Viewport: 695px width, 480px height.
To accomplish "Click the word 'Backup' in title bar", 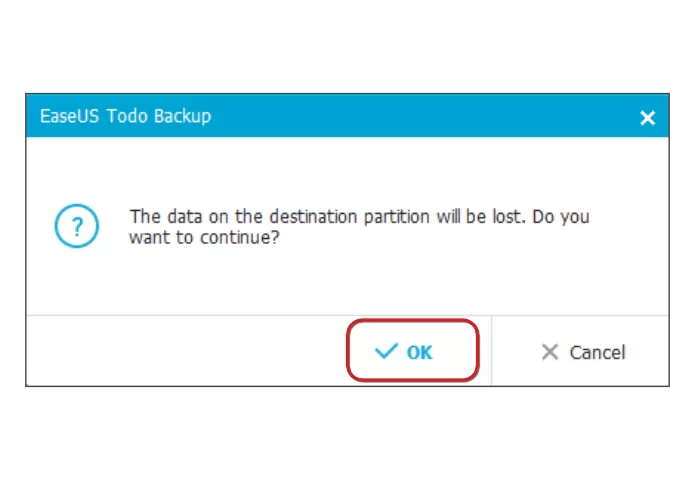I will point(184,116).
